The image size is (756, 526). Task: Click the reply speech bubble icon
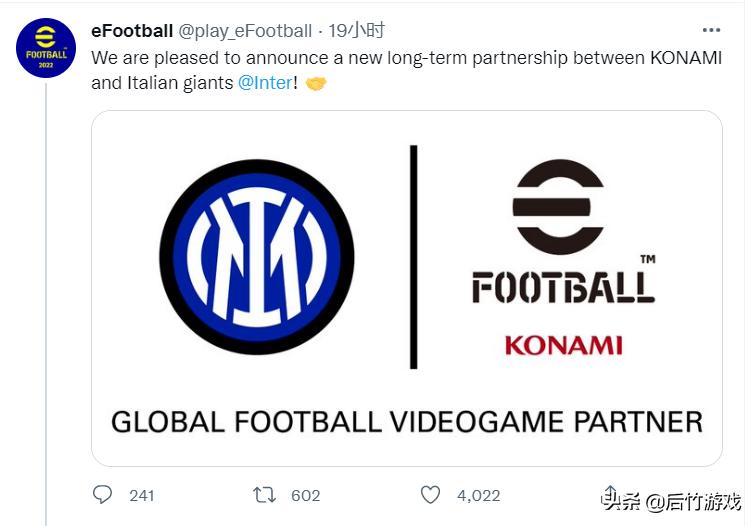103,495
